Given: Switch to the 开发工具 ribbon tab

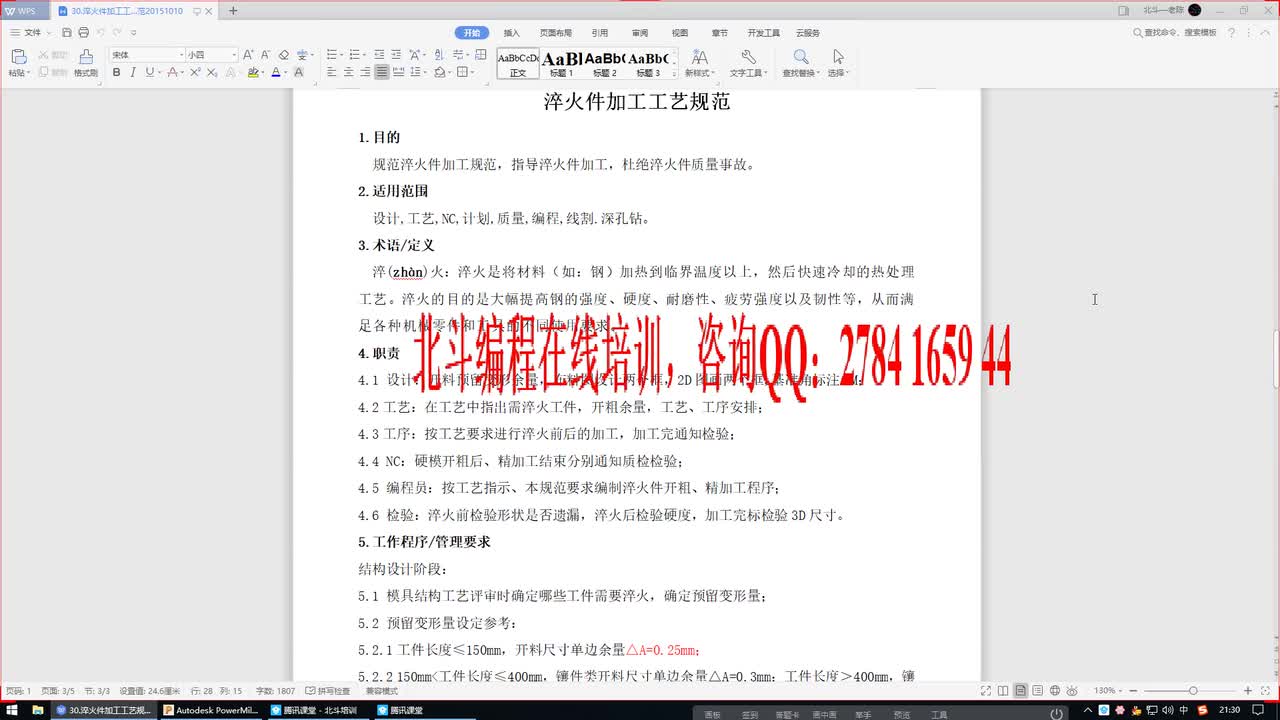Looking at the screenshot, I should click(x=765, y=33).
